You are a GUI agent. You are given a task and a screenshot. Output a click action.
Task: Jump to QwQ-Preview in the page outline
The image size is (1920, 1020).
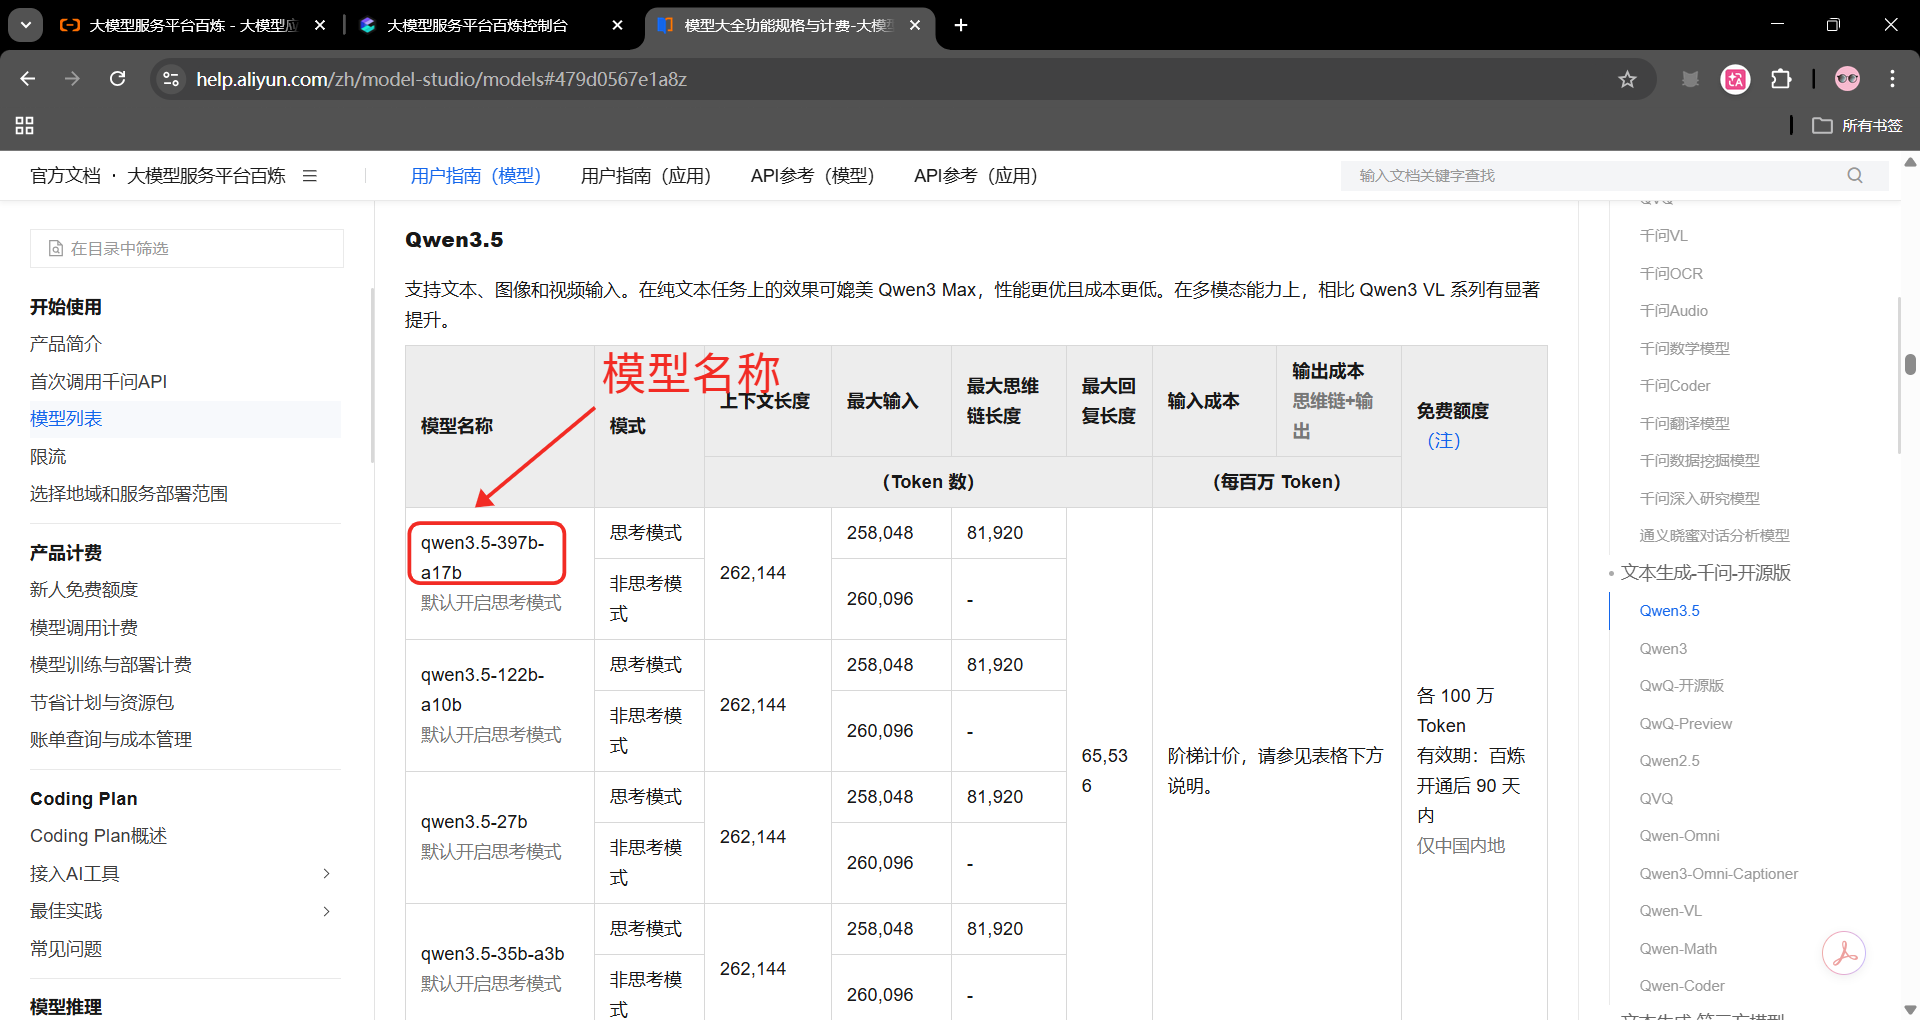(1685, 723)
